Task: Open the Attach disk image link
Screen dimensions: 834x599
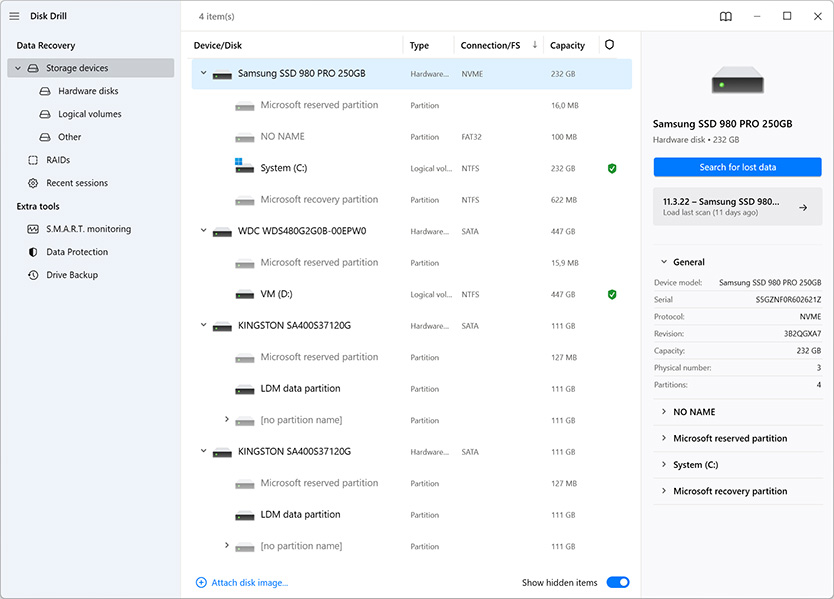Action: point(244,581)
